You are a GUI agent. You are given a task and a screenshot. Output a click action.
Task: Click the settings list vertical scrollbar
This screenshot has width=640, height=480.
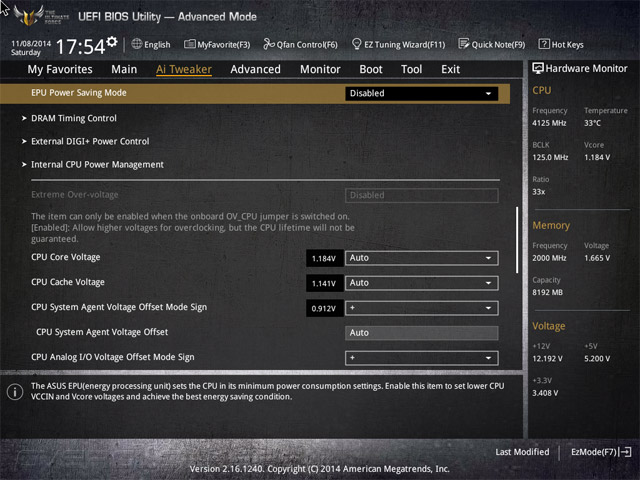click(517, 240)
